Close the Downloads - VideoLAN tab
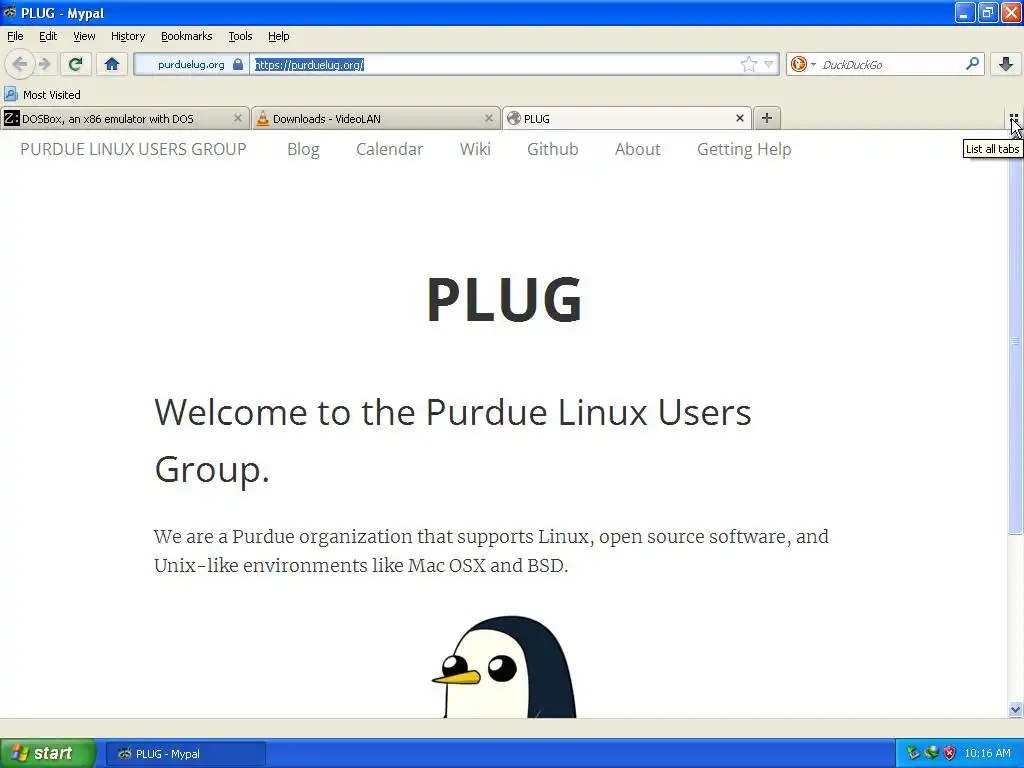1024x768 pixels. [x=488, y=118]
